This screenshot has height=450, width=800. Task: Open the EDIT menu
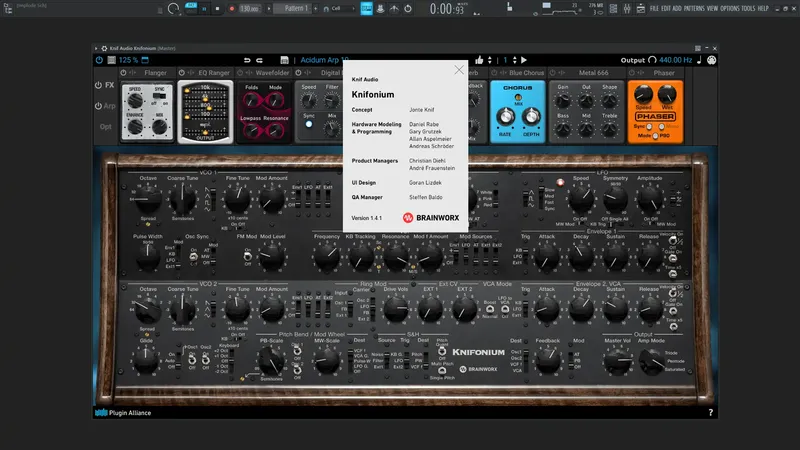(x=666, y=9)
